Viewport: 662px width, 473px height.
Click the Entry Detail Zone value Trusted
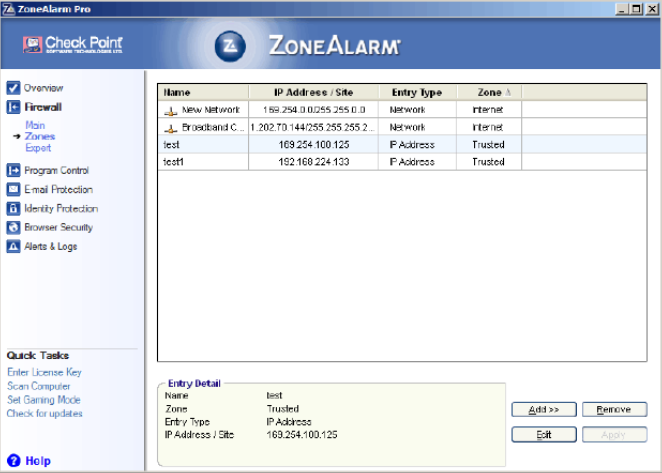tap(282, 409)
